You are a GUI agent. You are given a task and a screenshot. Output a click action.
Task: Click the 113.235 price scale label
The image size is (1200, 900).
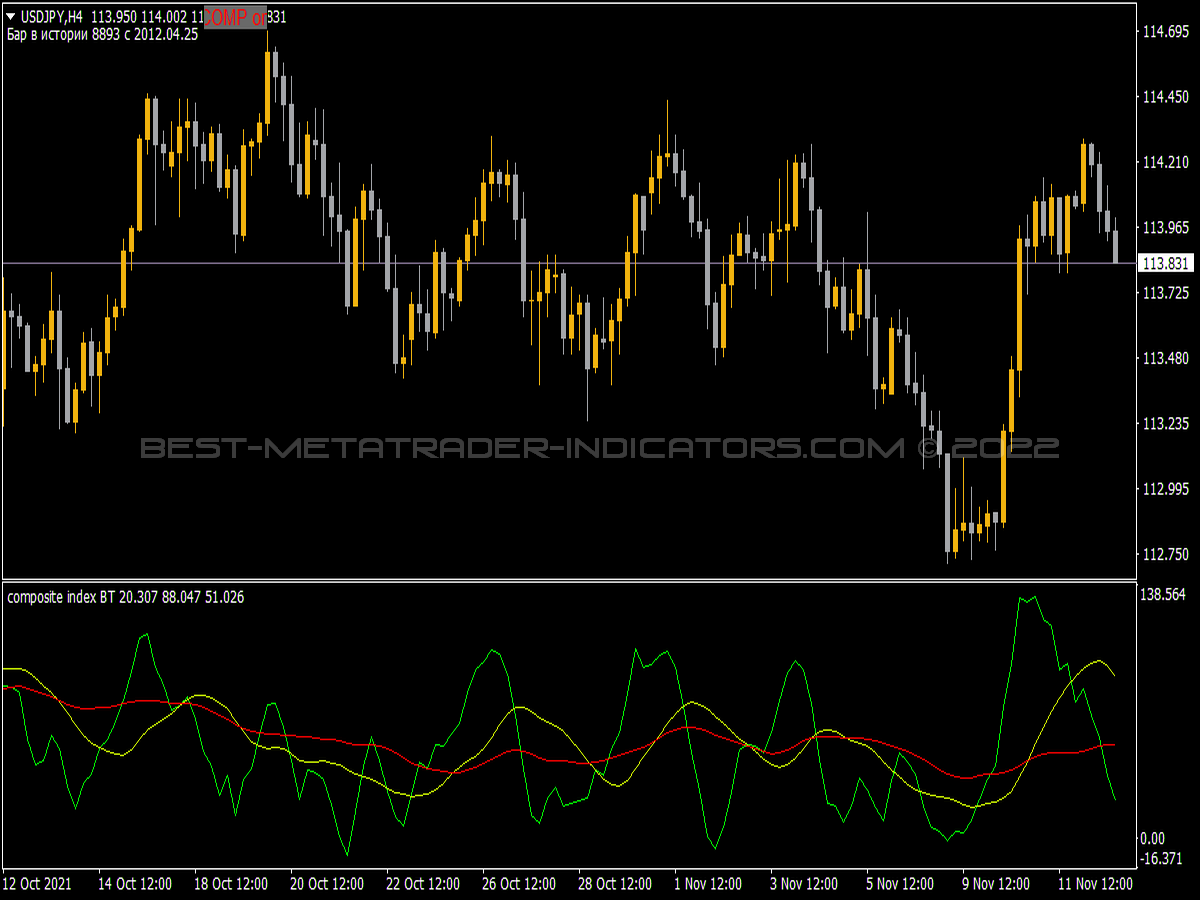[1165, 423]
